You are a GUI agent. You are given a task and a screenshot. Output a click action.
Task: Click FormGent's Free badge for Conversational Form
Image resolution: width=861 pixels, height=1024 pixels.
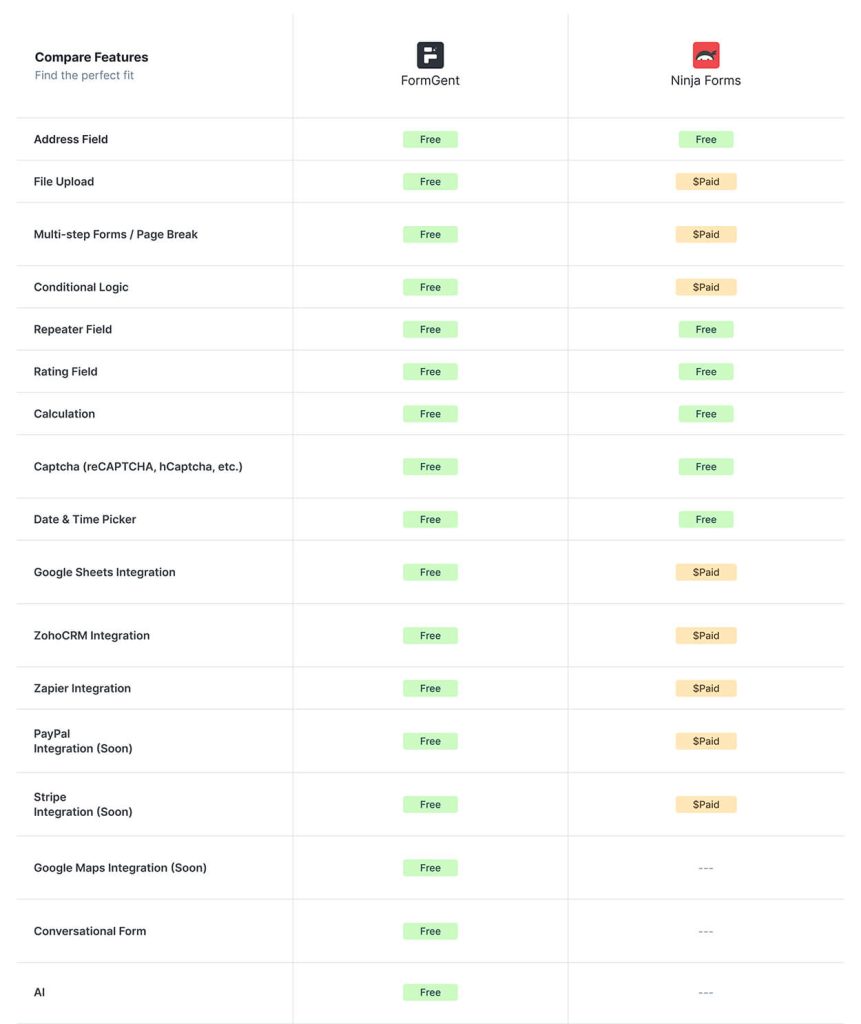[430, 931]
